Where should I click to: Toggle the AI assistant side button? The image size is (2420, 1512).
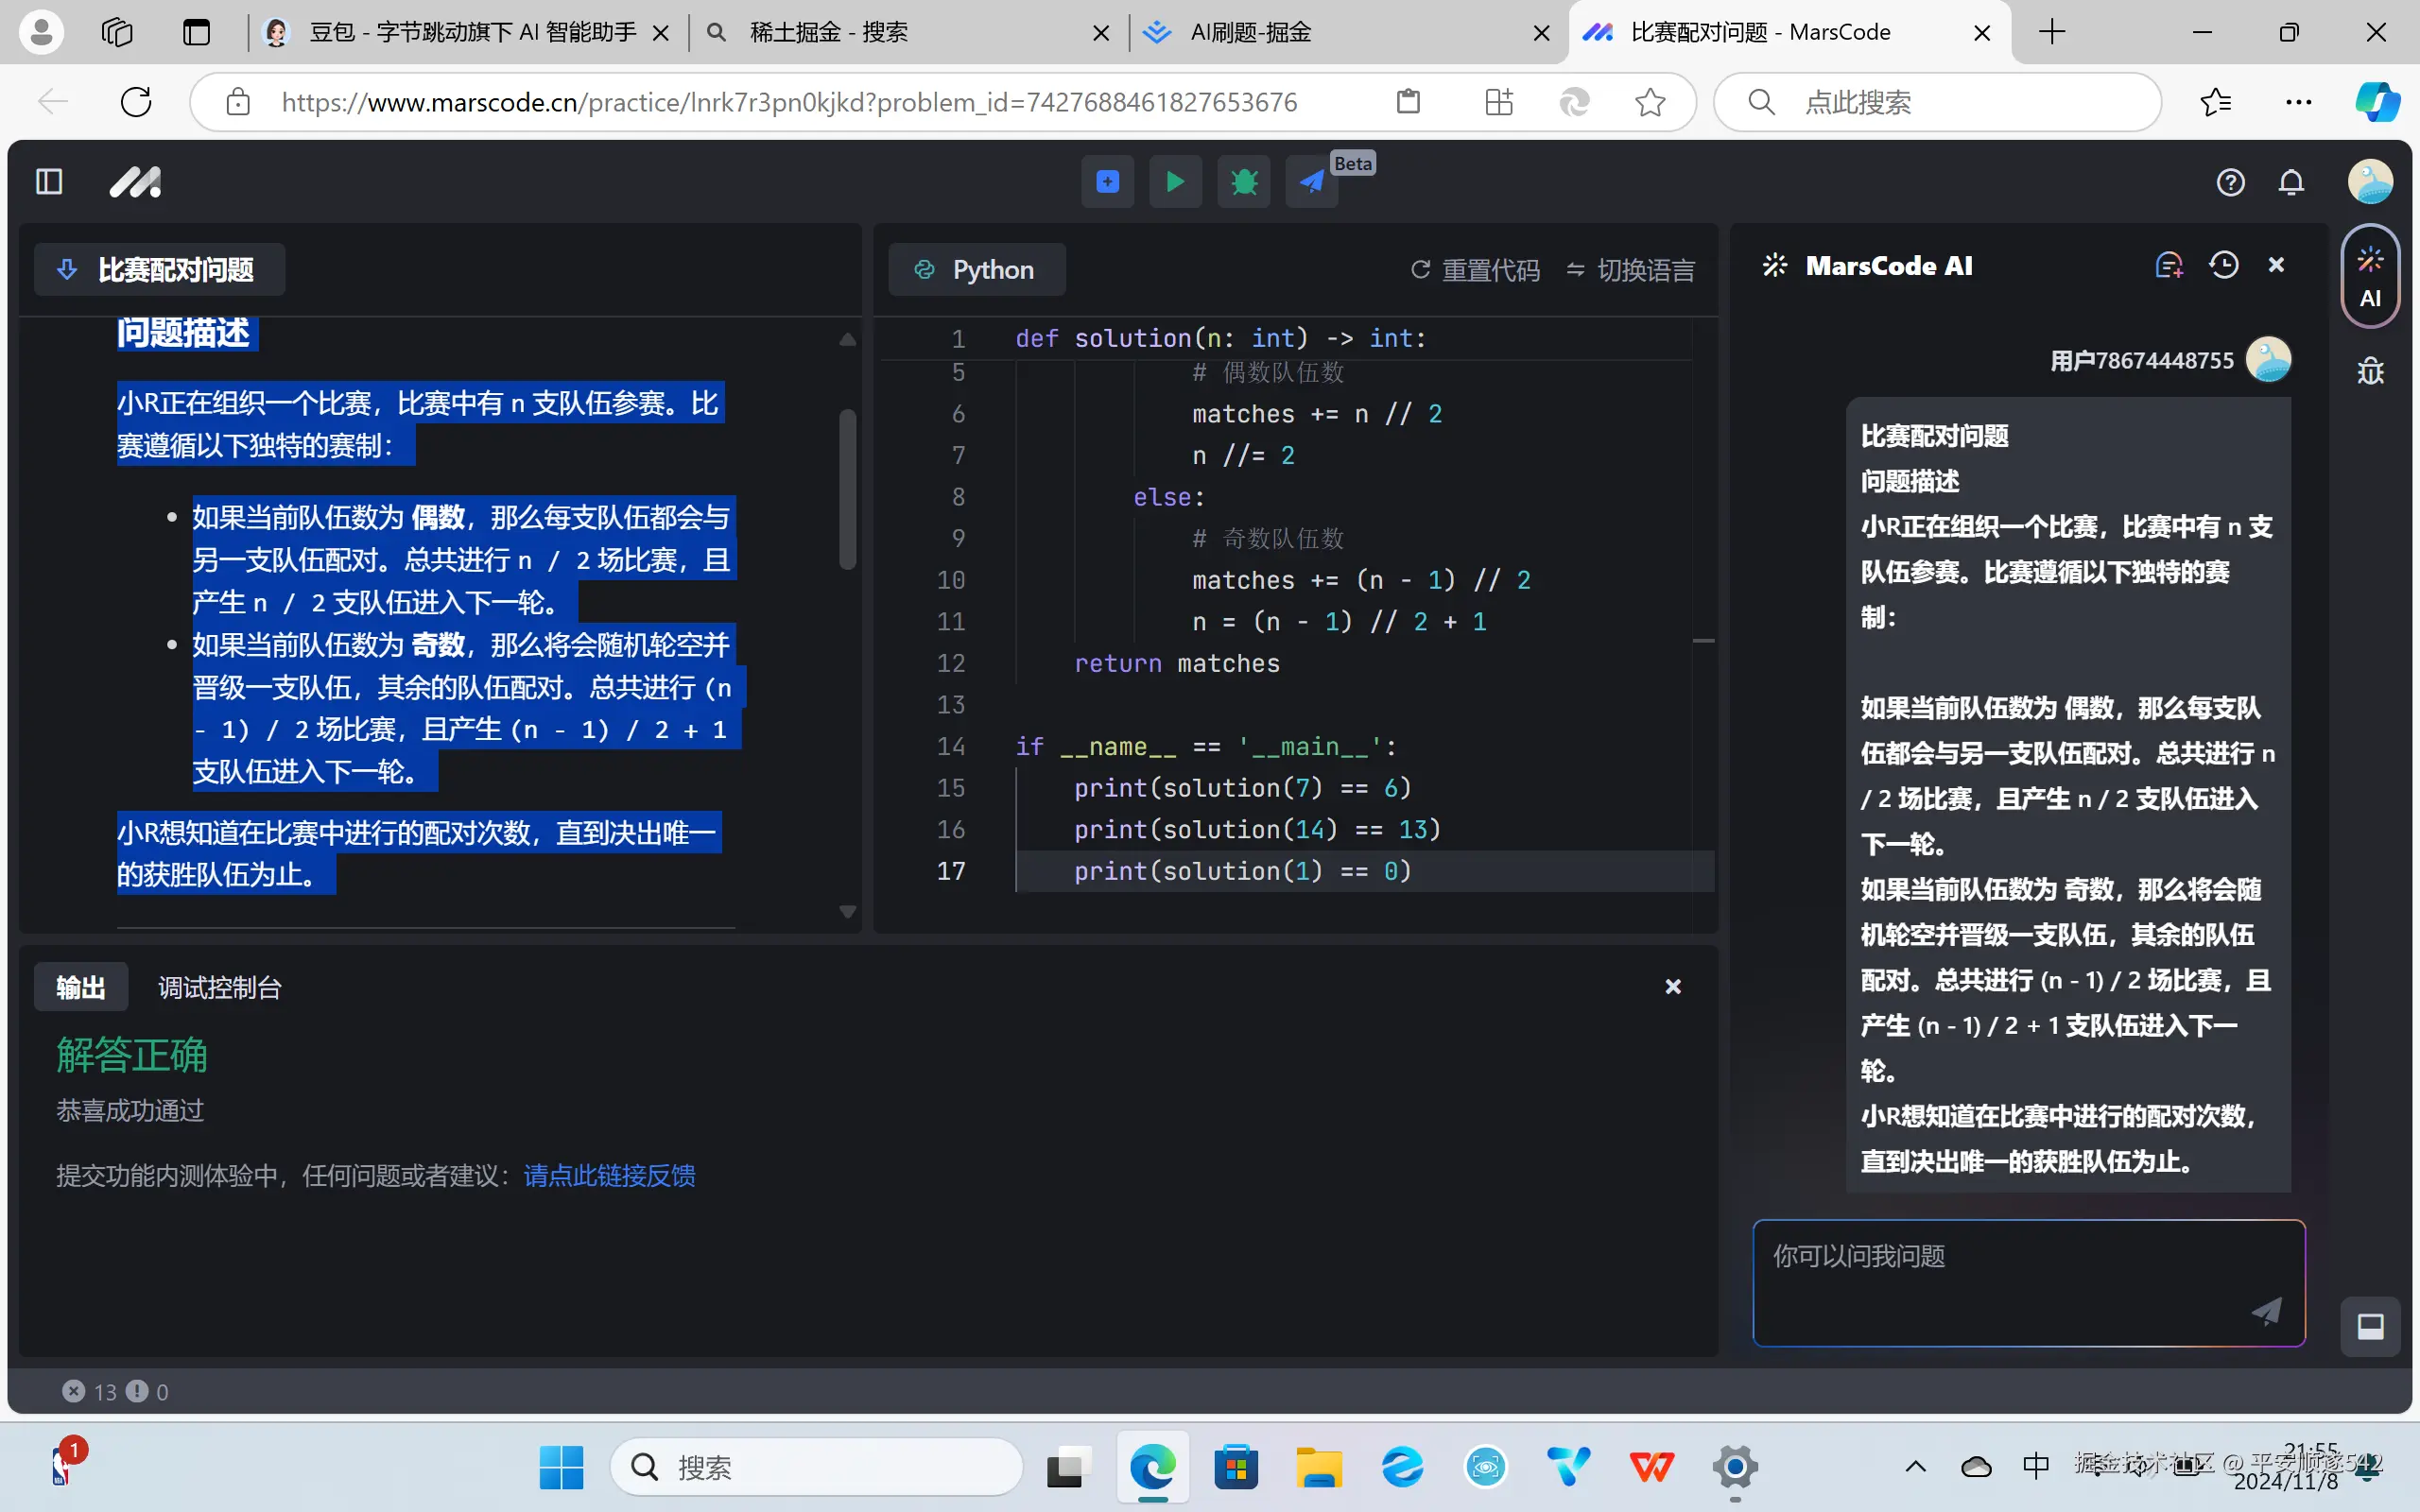coord(2369,277)
